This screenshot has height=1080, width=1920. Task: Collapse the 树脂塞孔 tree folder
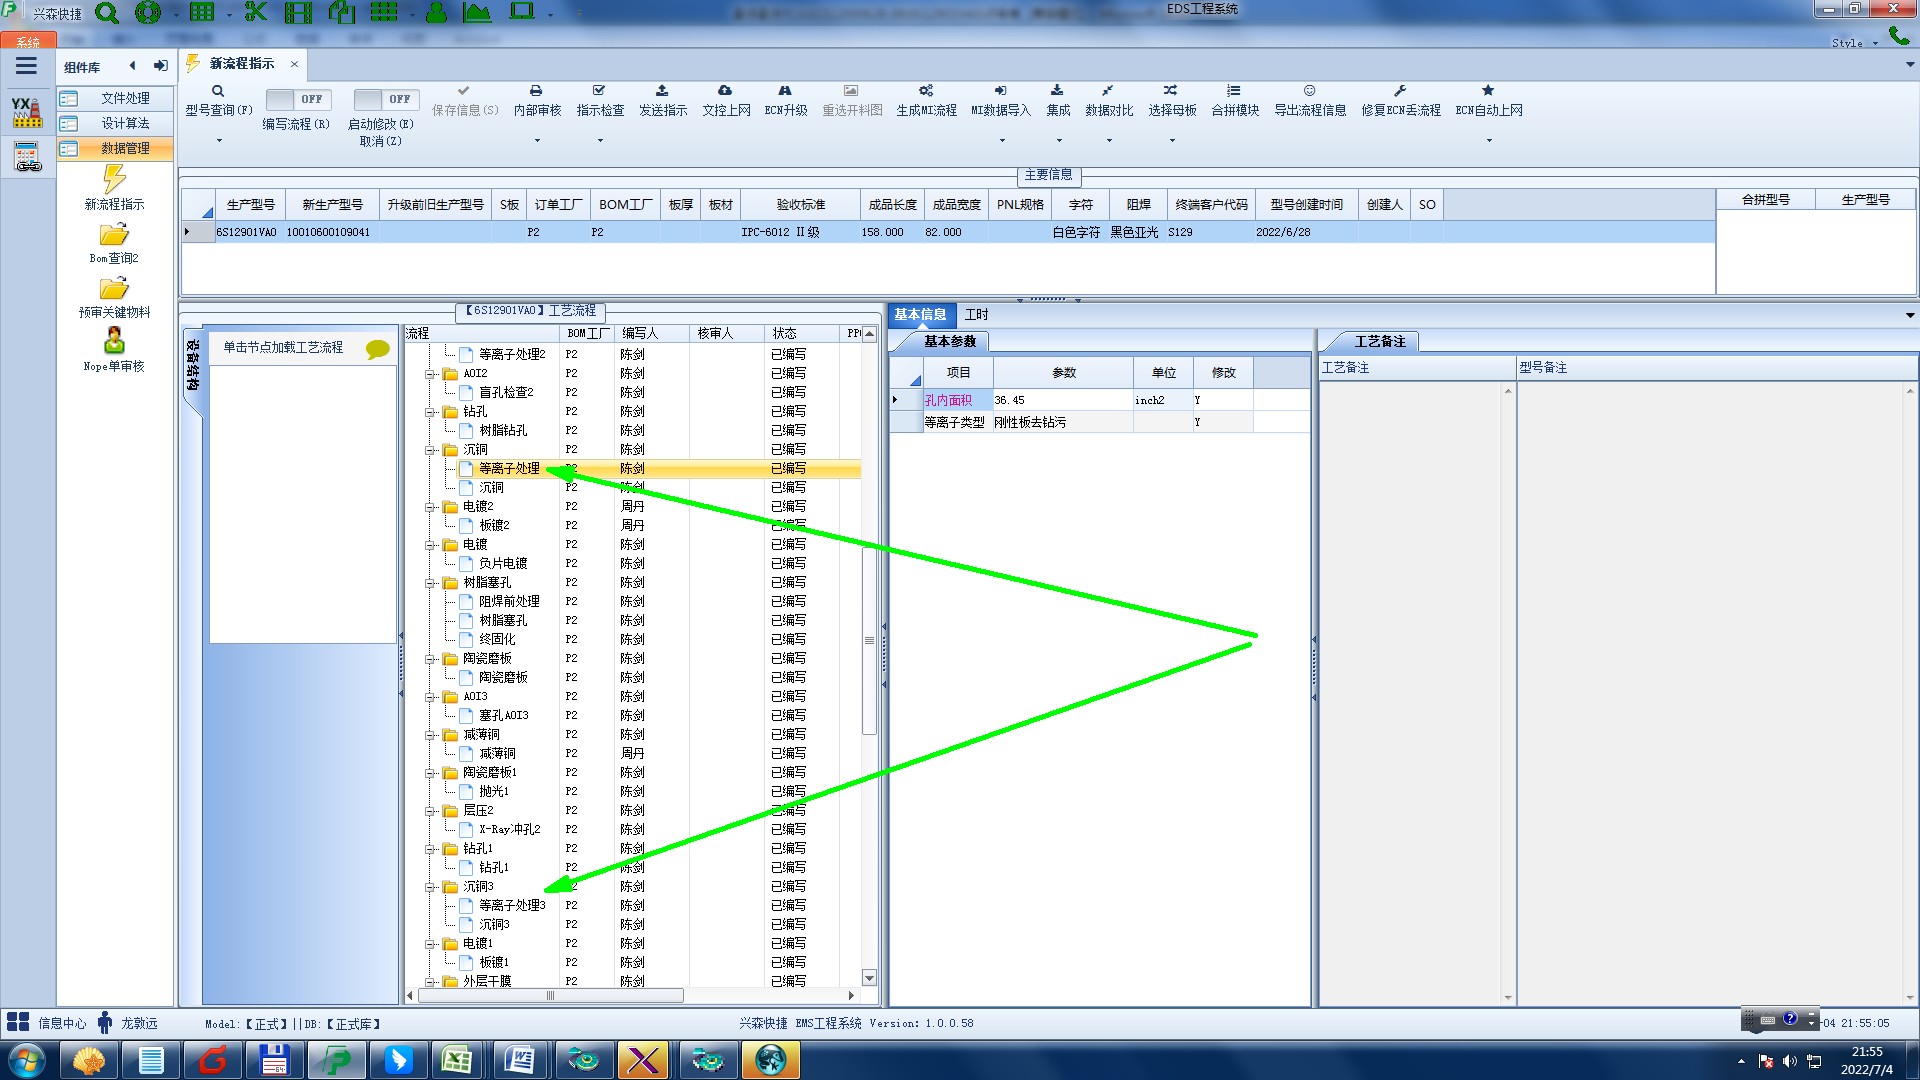pos(430,583)
